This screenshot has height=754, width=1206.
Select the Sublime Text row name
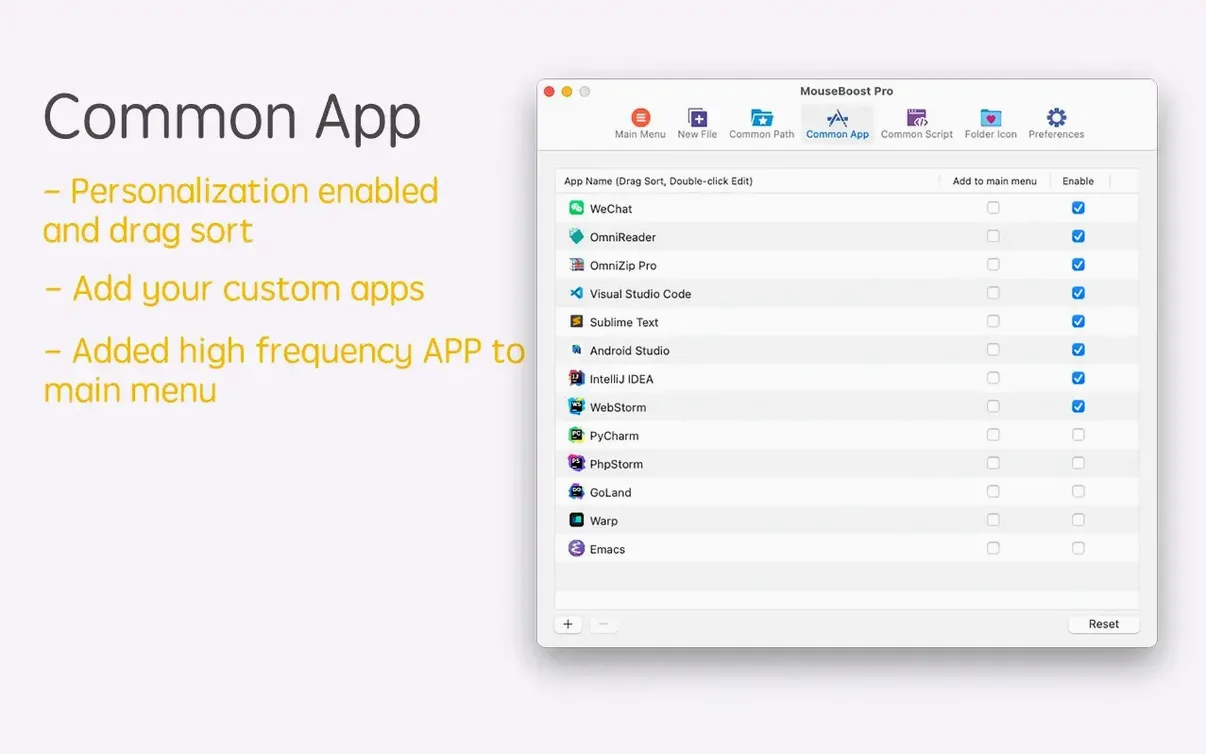624,322
